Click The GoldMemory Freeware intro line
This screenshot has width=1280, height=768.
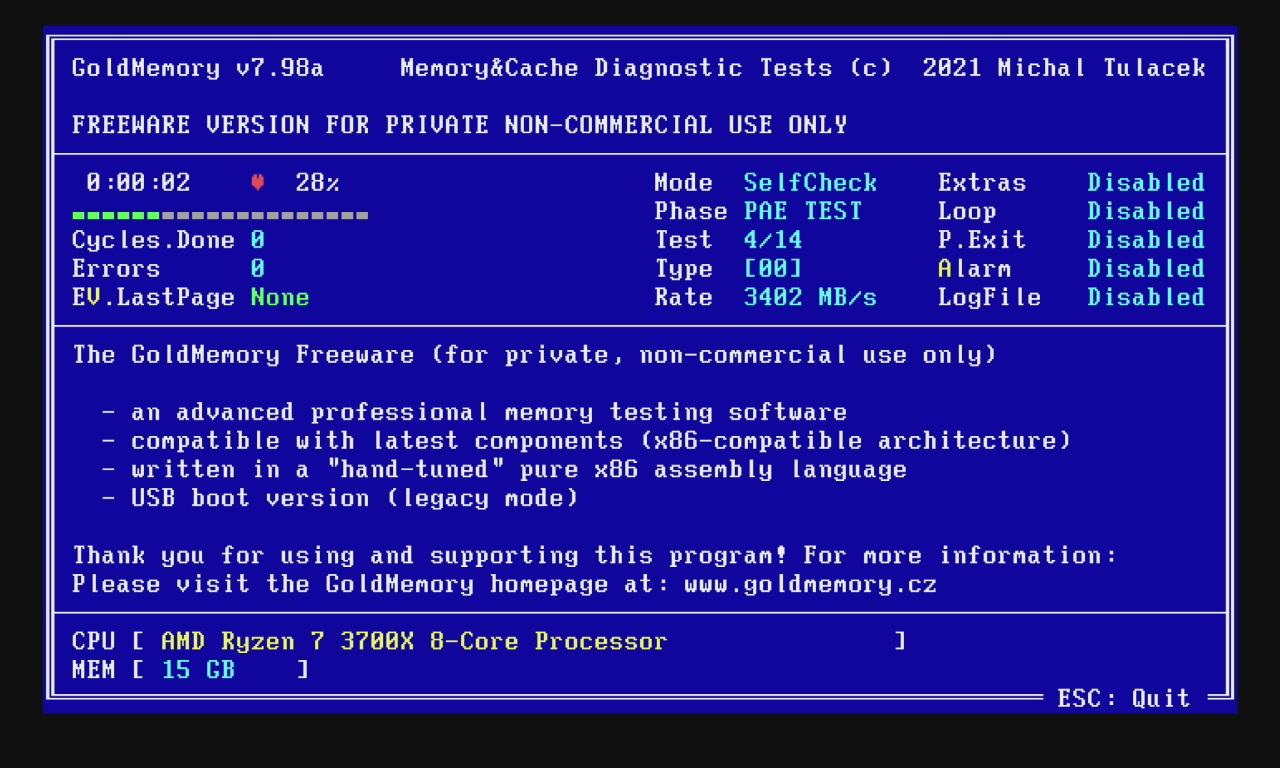coord(535,355)
